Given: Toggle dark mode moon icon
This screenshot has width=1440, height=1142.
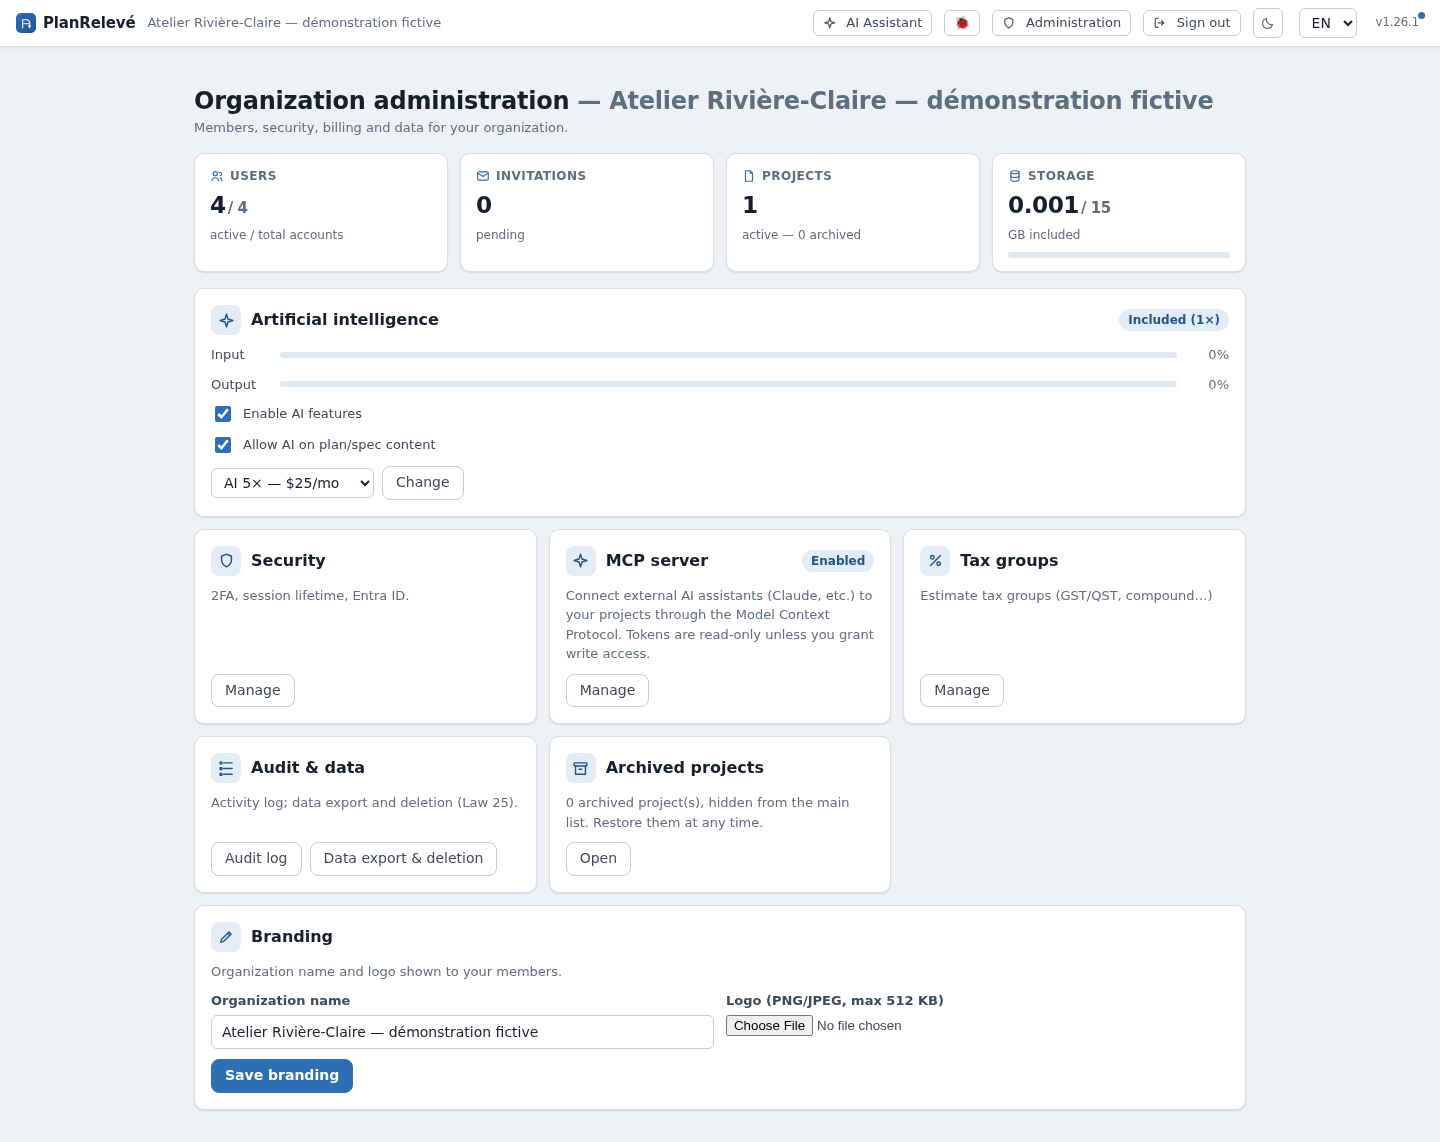Looking at the screenshot, I should (x=1268, y=23).
